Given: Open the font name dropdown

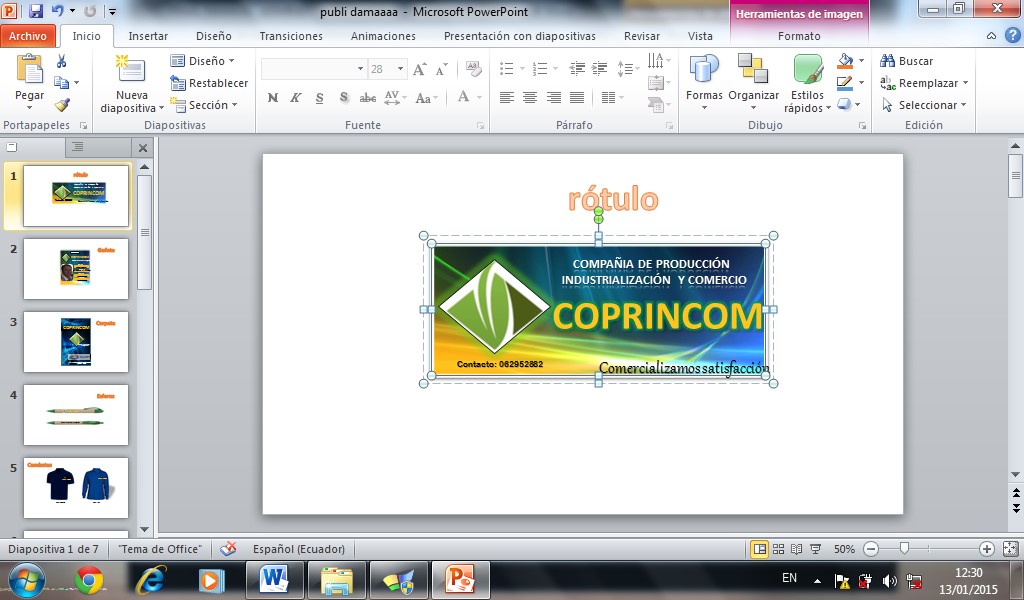Looking at the screenshot, I should (x=360, y=69).
